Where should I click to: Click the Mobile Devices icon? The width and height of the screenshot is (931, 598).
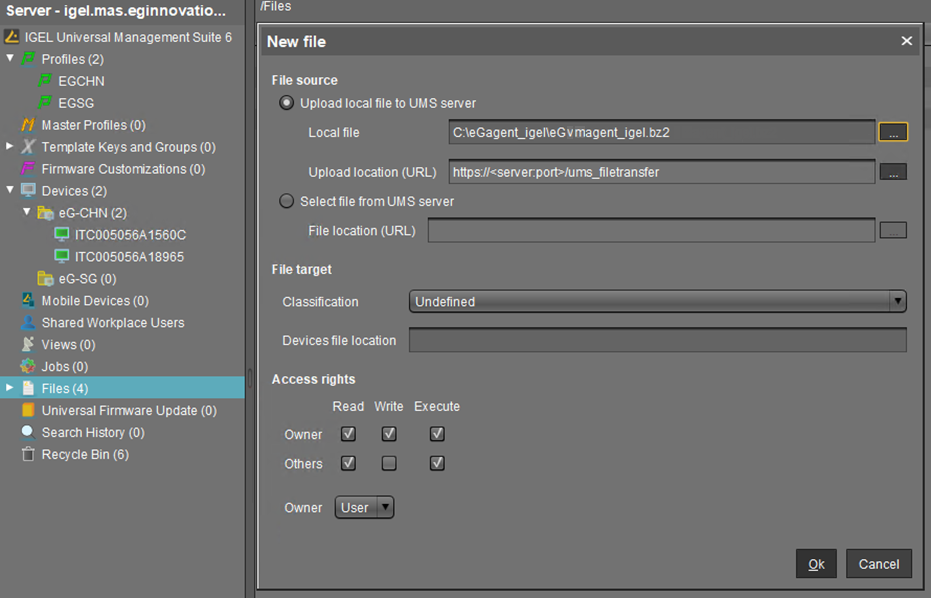[x=28, y=300]
